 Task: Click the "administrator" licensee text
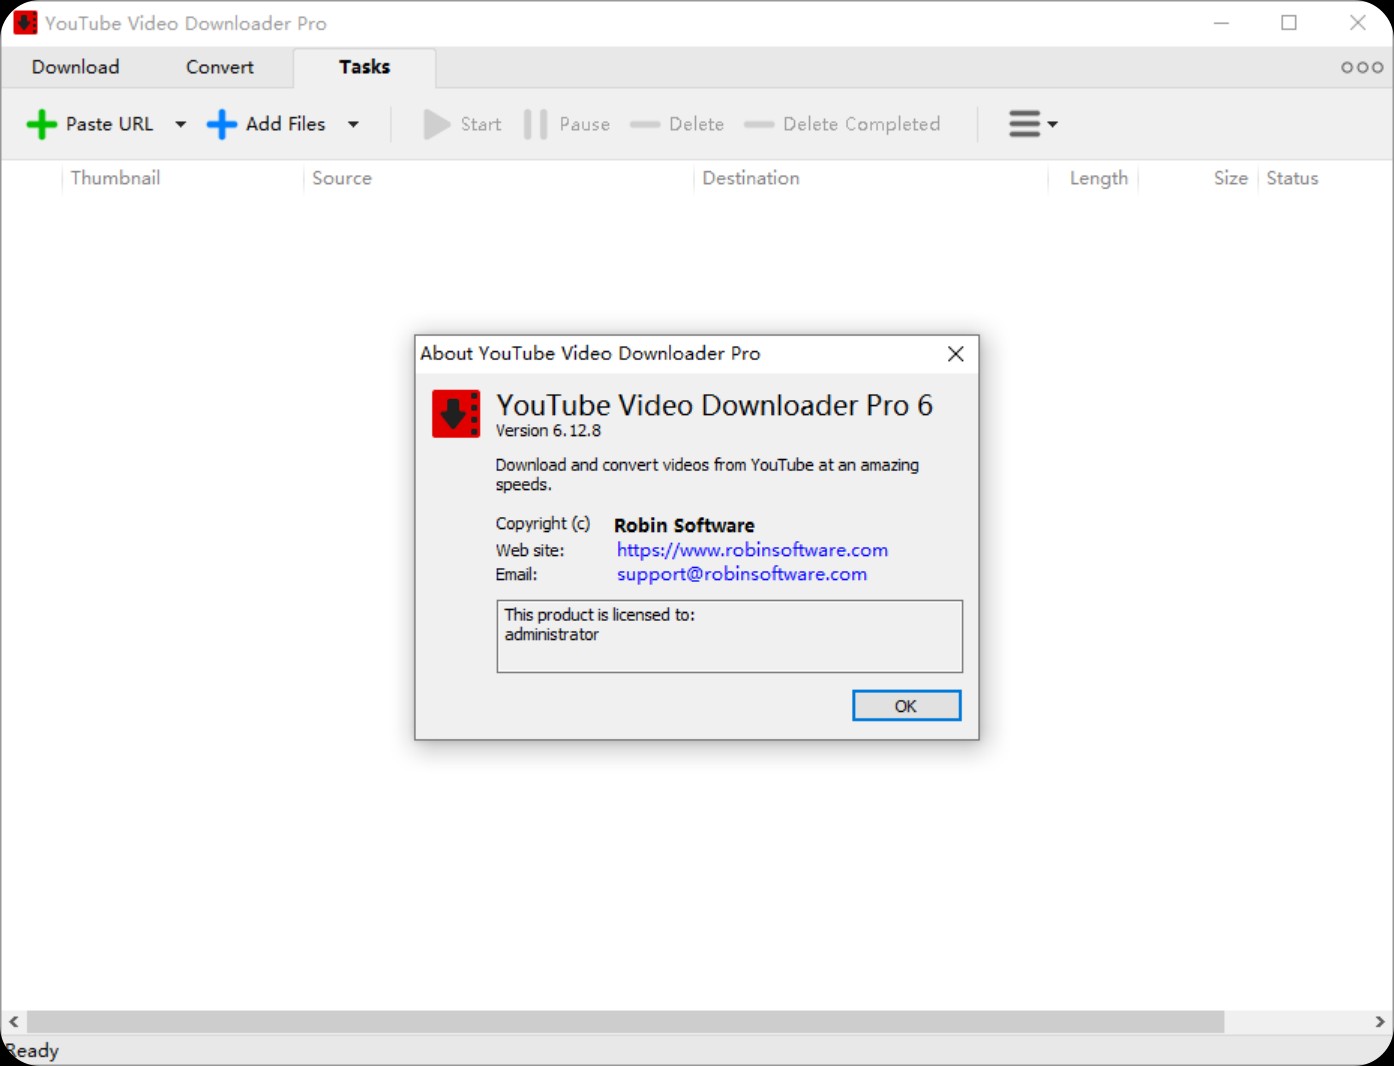pos(551,635)
